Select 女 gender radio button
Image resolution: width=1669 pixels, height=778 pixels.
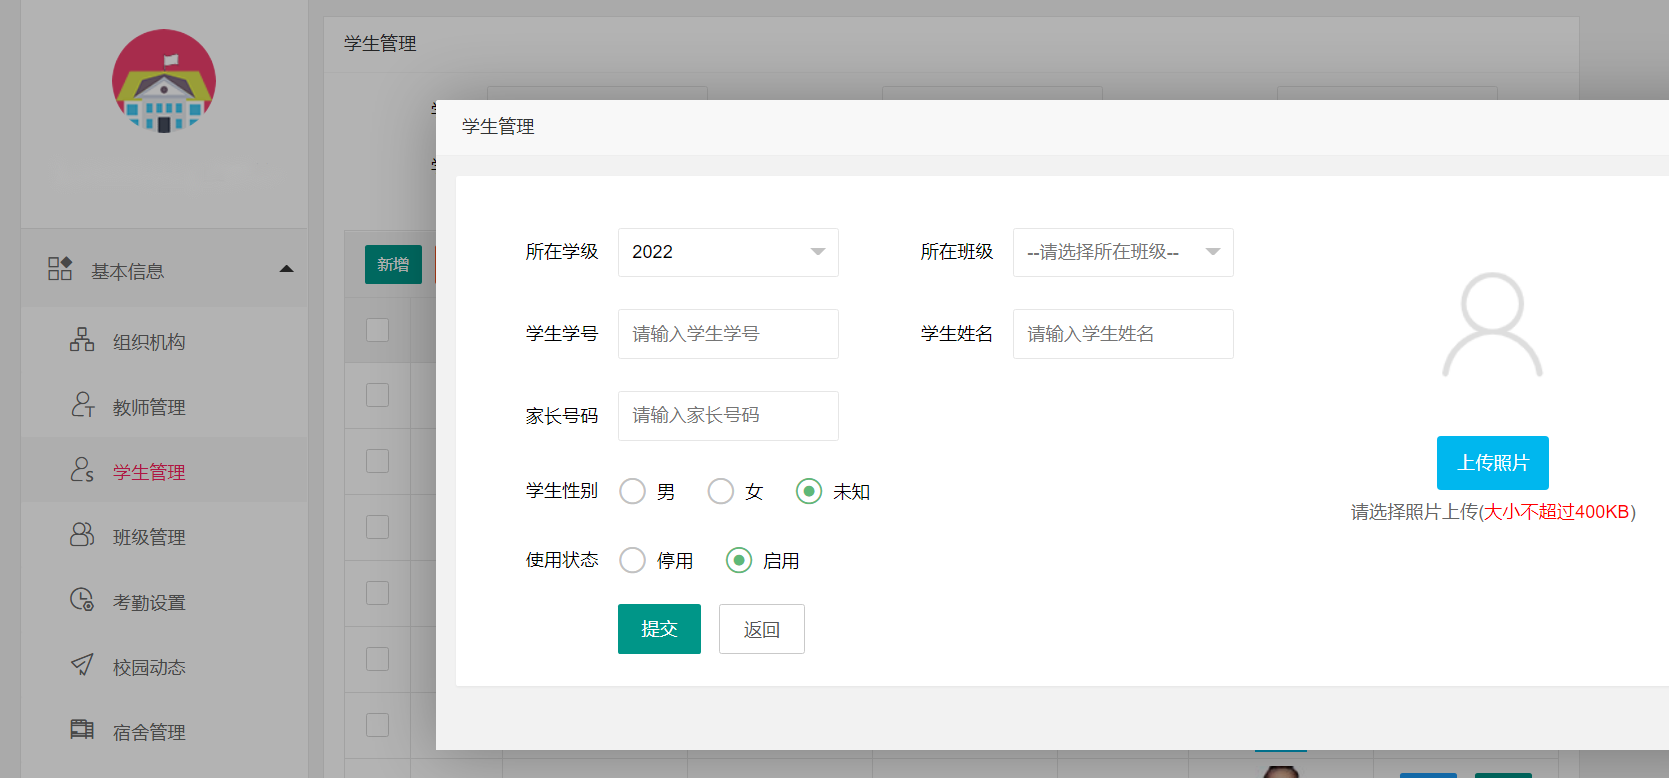(x=720, y=491)
